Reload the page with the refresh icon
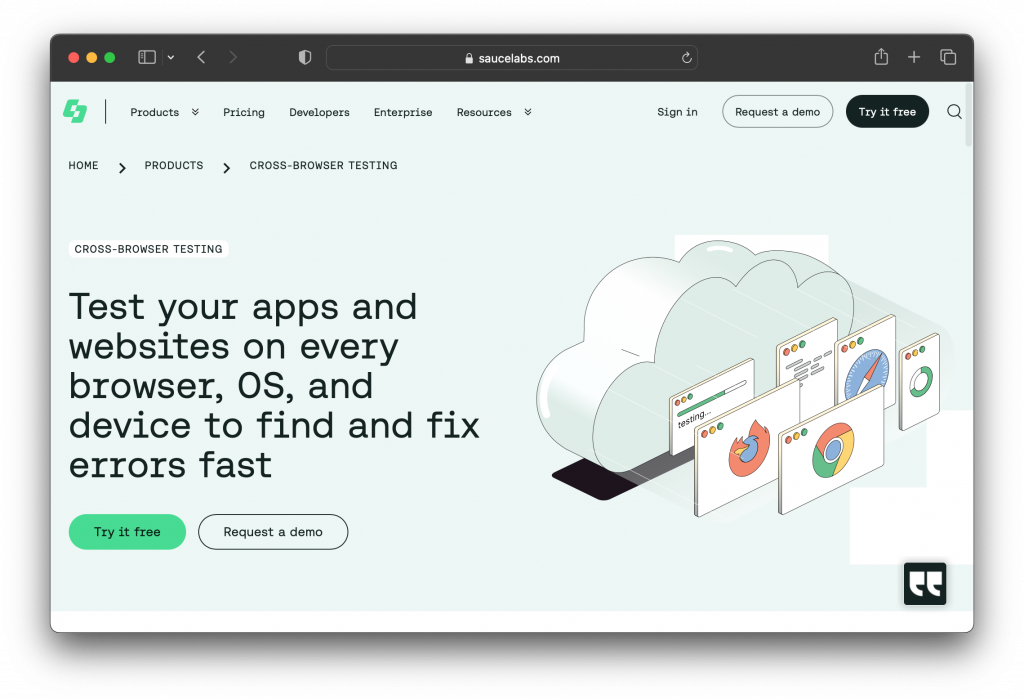The height and width of the screenshot is (699, 1024). [686, 58]
